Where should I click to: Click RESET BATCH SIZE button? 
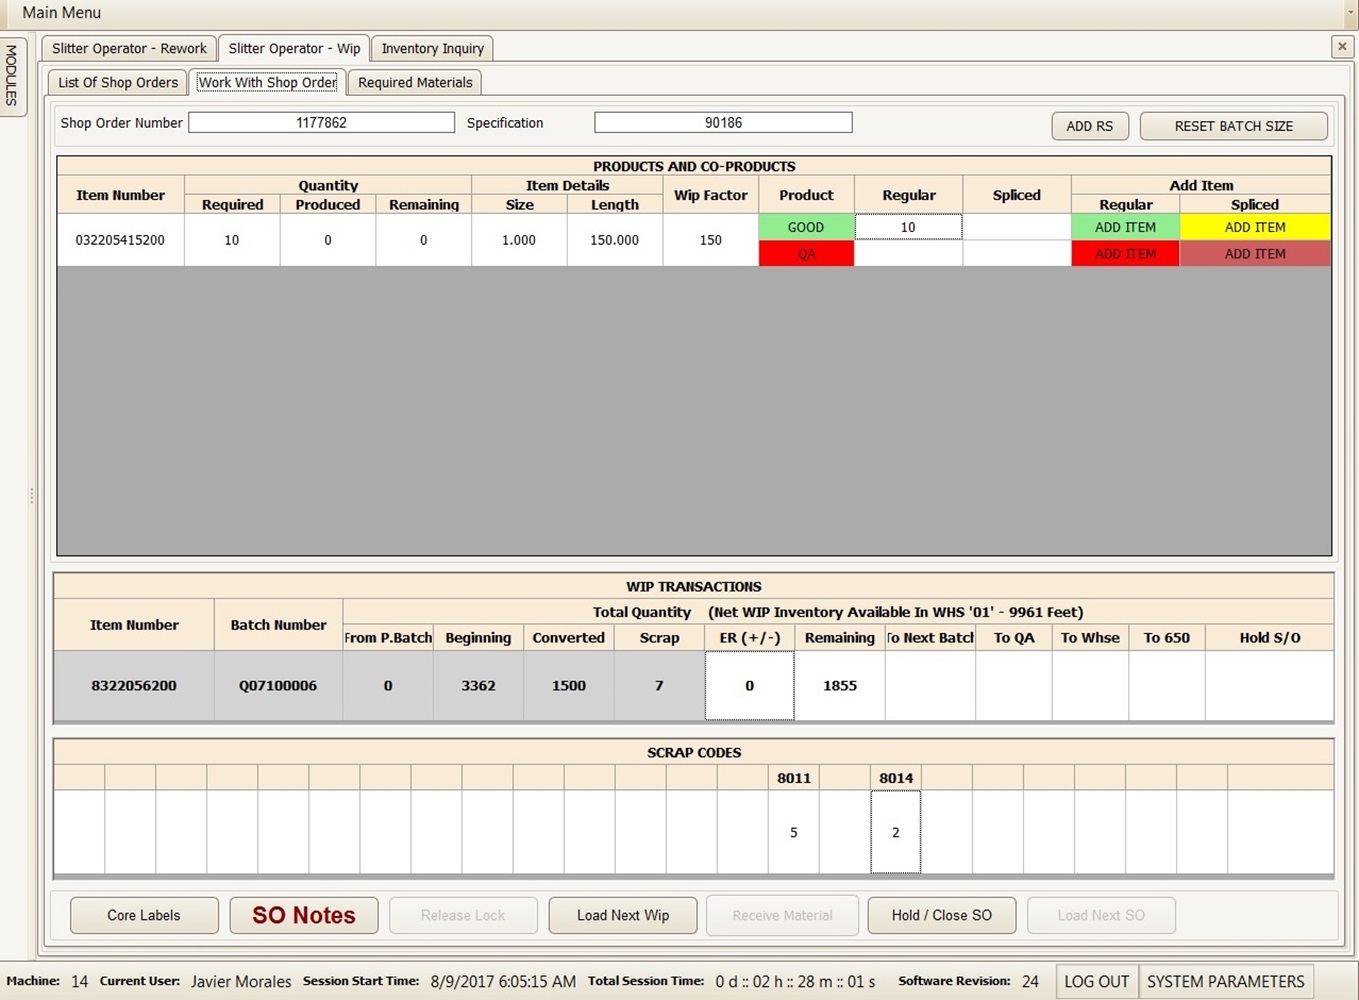(x=1233, y=126)
